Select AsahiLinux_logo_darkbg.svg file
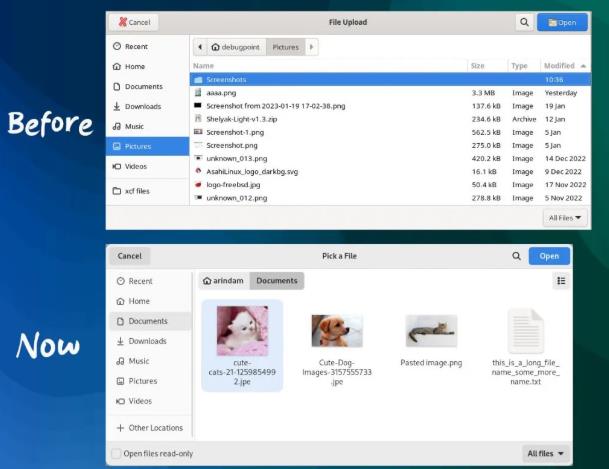Viewport: 609px width, 469px height. coord(390,172)
